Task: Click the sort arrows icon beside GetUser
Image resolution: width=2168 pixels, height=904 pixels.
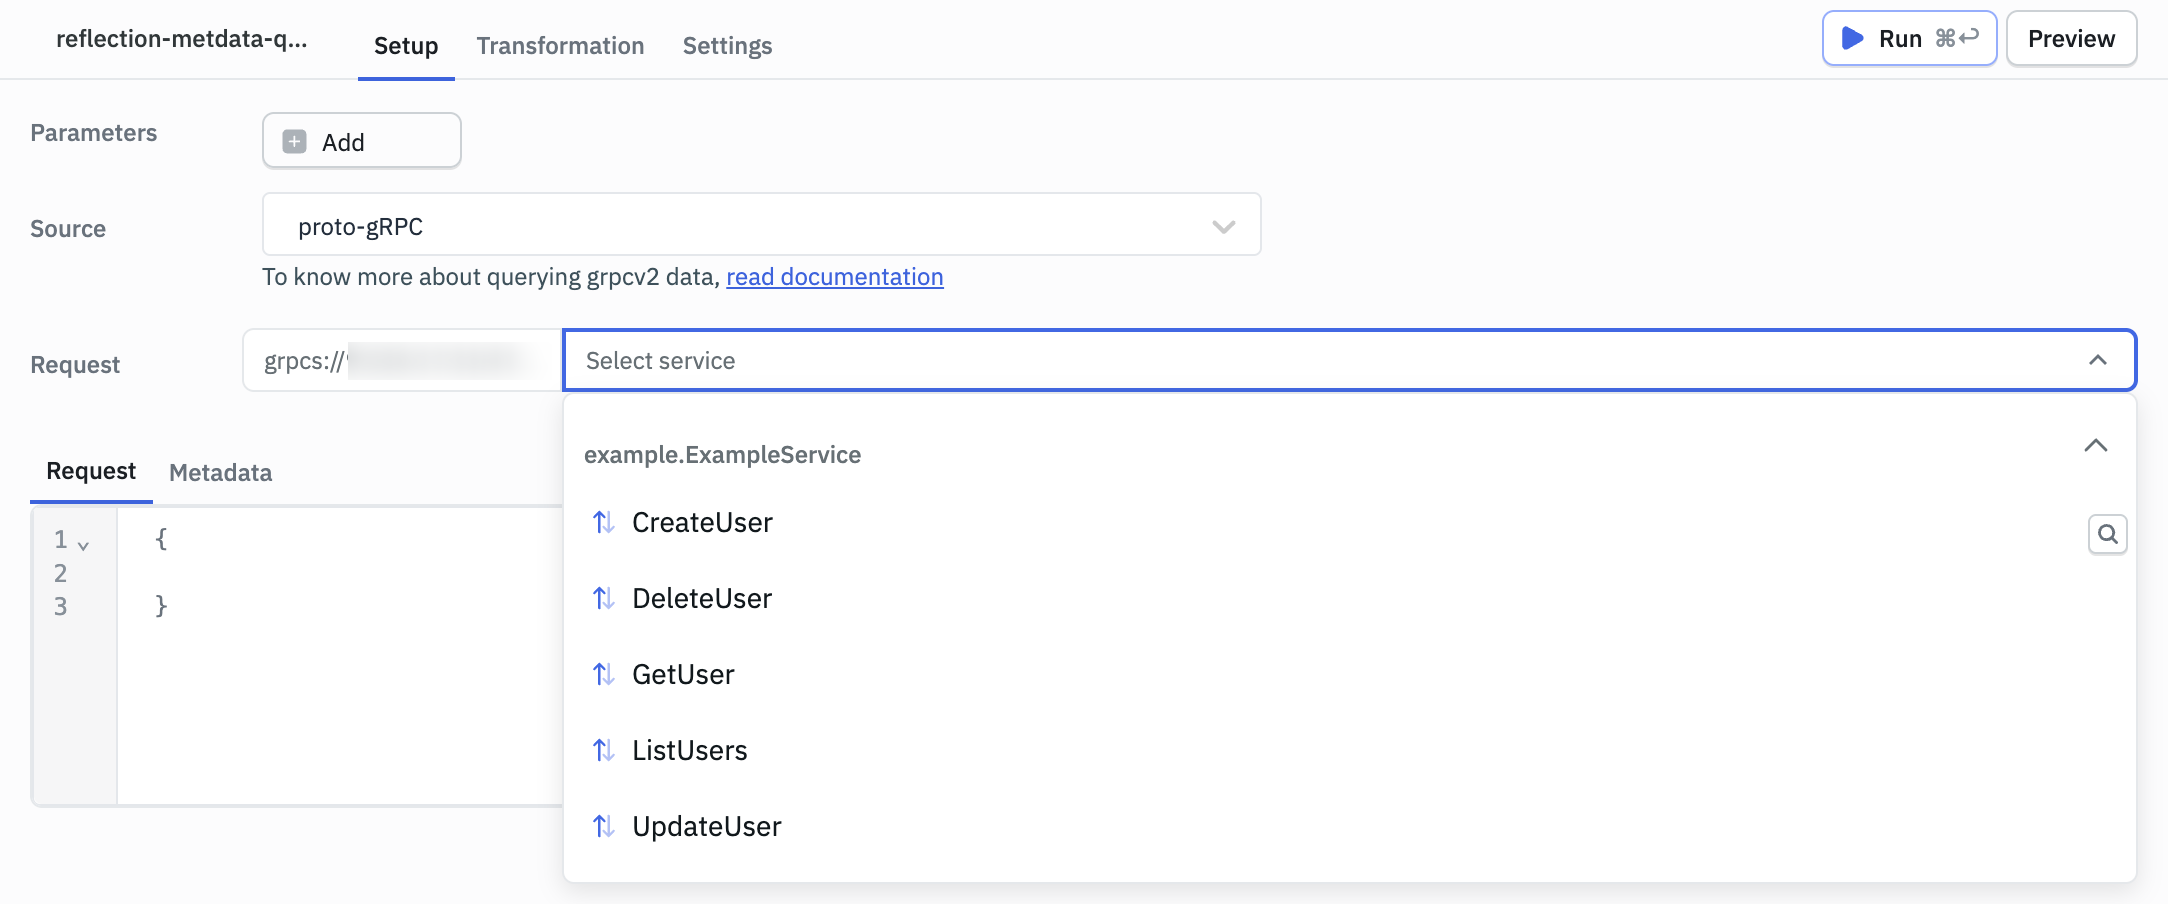Action: 604,674
